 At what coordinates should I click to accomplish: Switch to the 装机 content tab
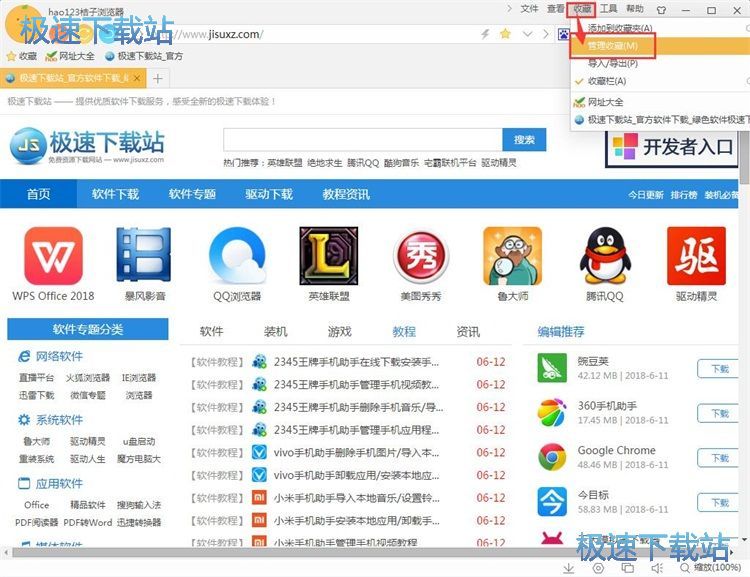click(276, 332)
